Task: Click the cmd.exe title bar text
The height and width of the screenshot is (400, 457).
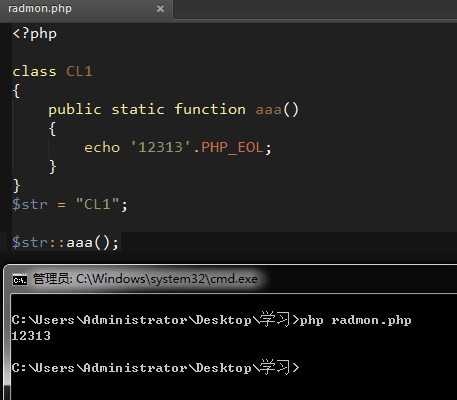Action: click(x=145, y=279)
